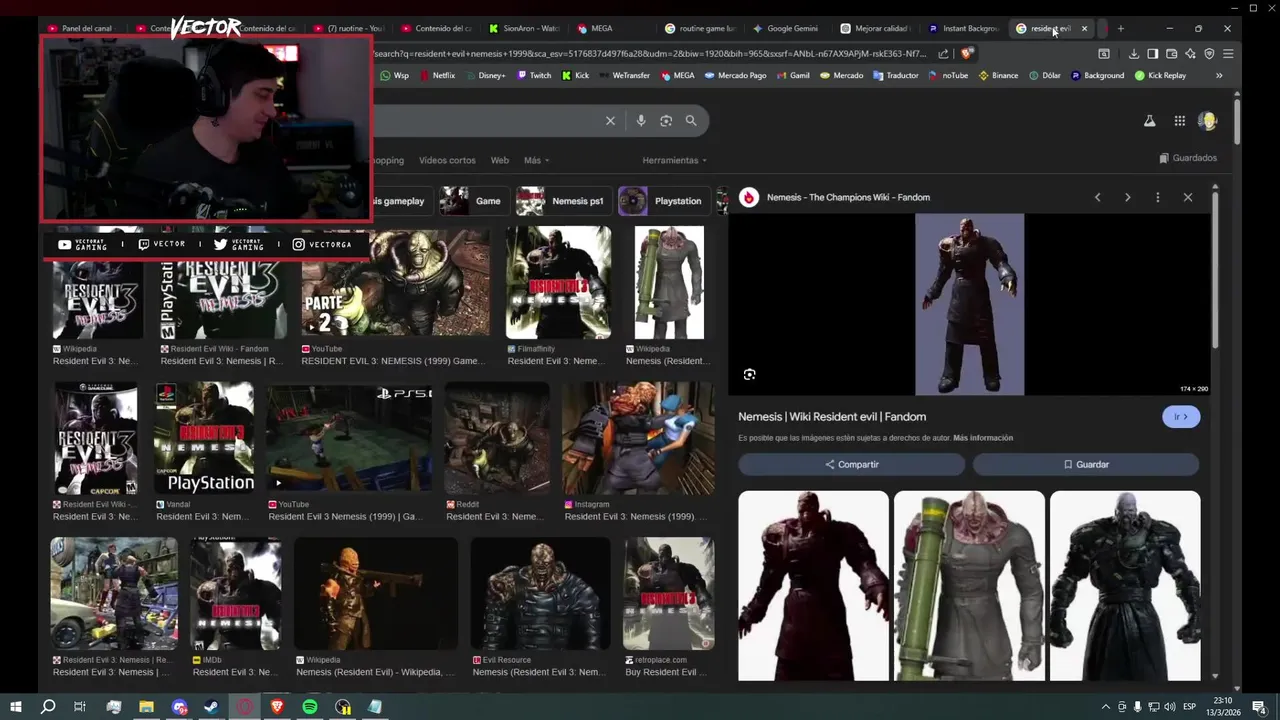This screenshot has width=1280, height=720.
Task: Switch to the Videos cortos filter
Action: point(447,160)
